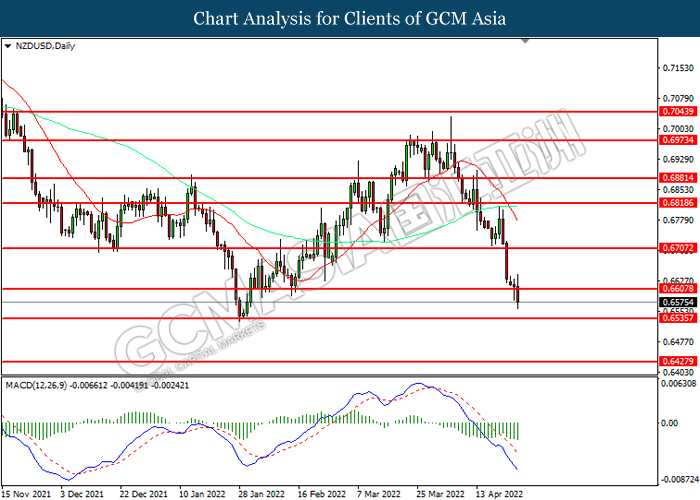Select the 0.65357 support level label

(678, 318)
